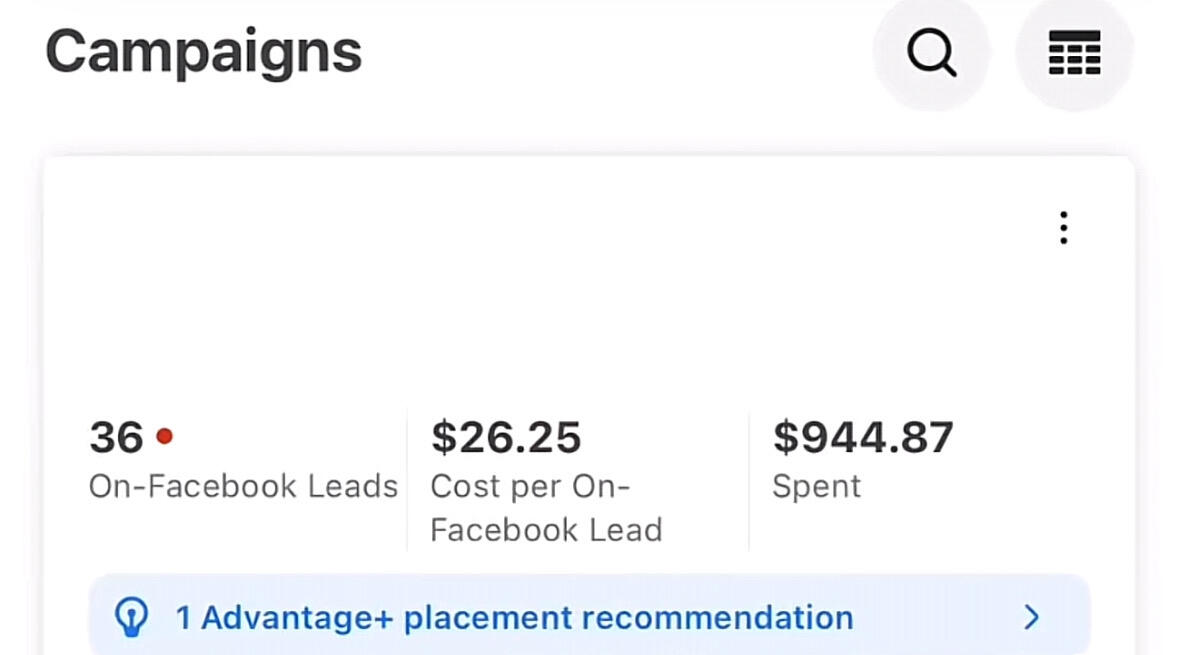
Task: Open the three-dot campaign options menu
Action: [x=1063, y=228]
